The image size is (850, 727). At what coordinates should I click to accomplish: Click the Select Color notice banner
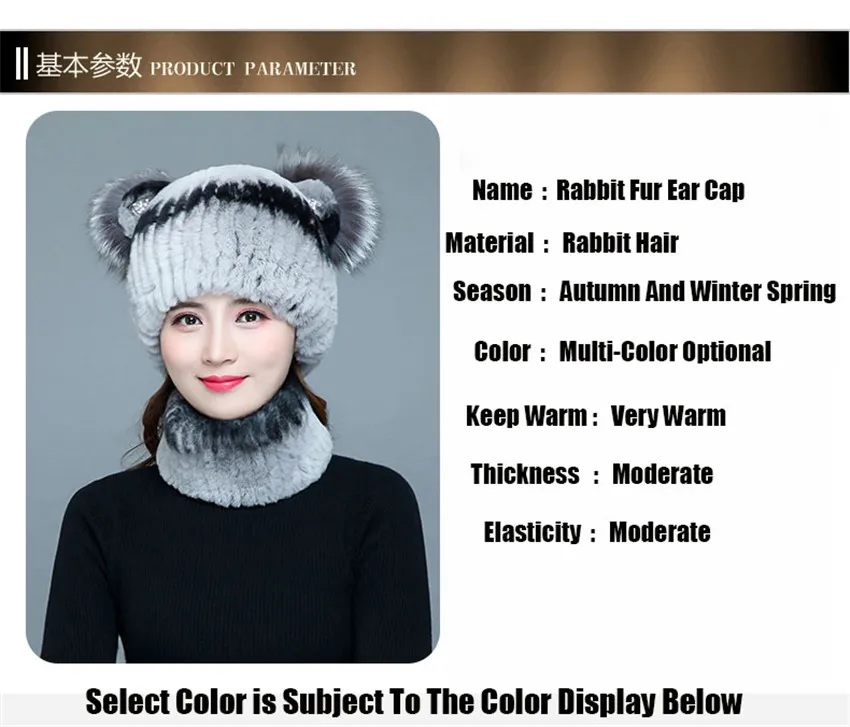click(414, 702)
